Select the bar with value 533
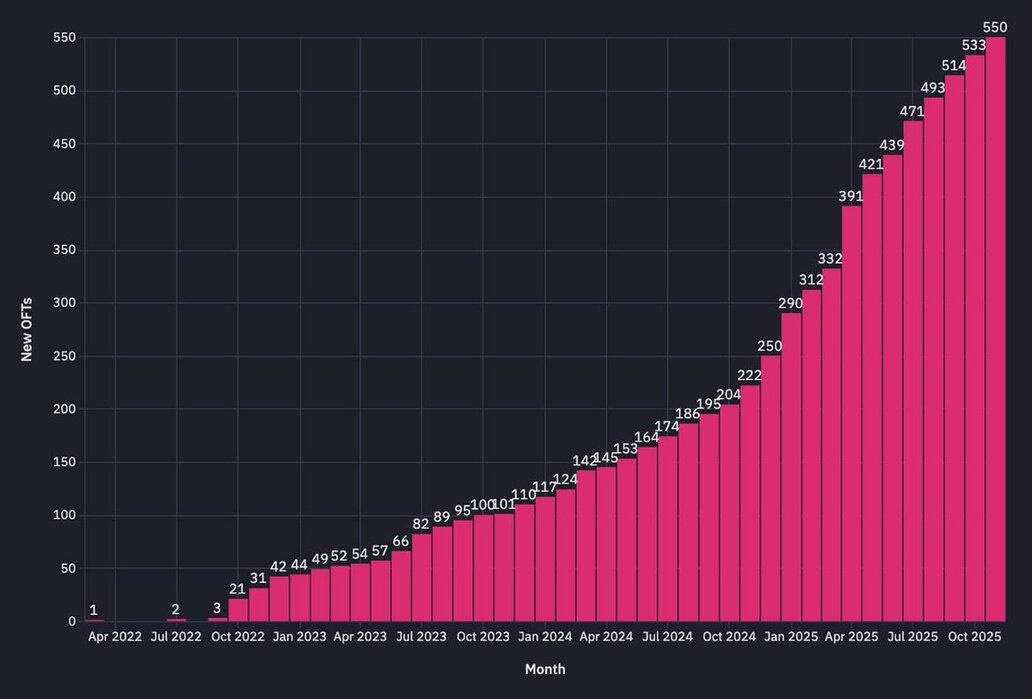 [x=974, y=338]
